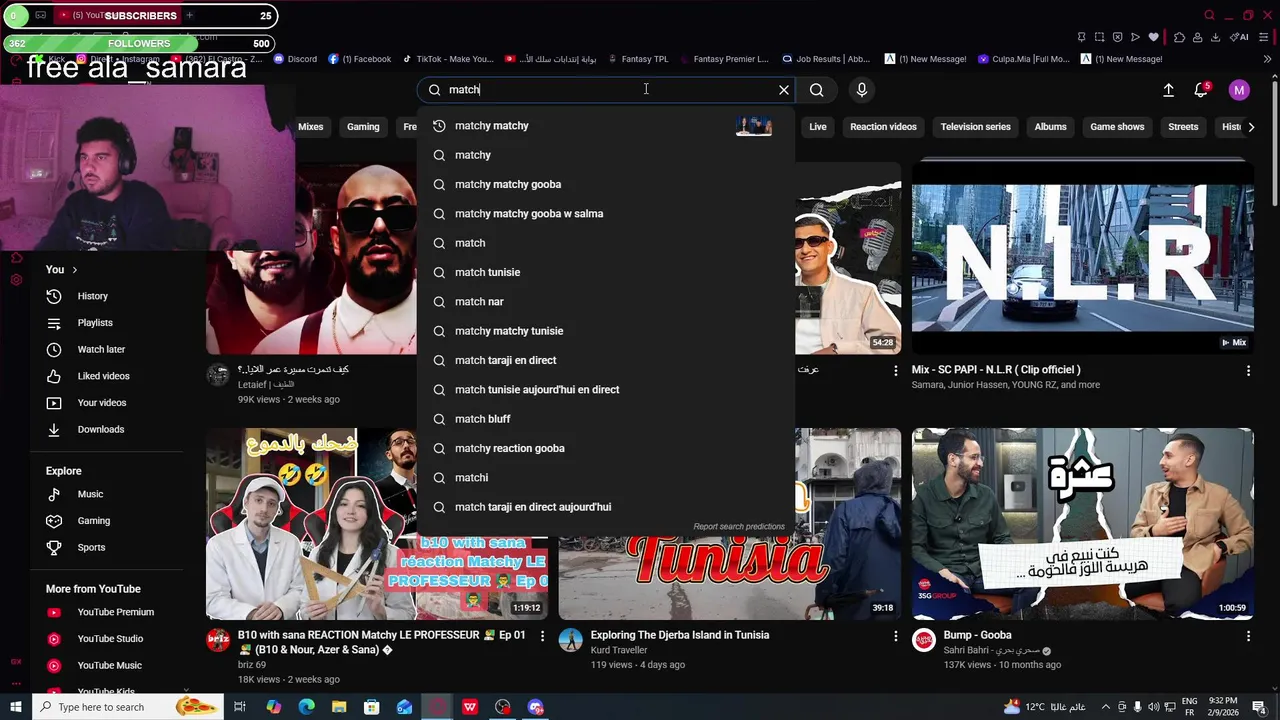Open options for B10 with sana REACTION

543,636
